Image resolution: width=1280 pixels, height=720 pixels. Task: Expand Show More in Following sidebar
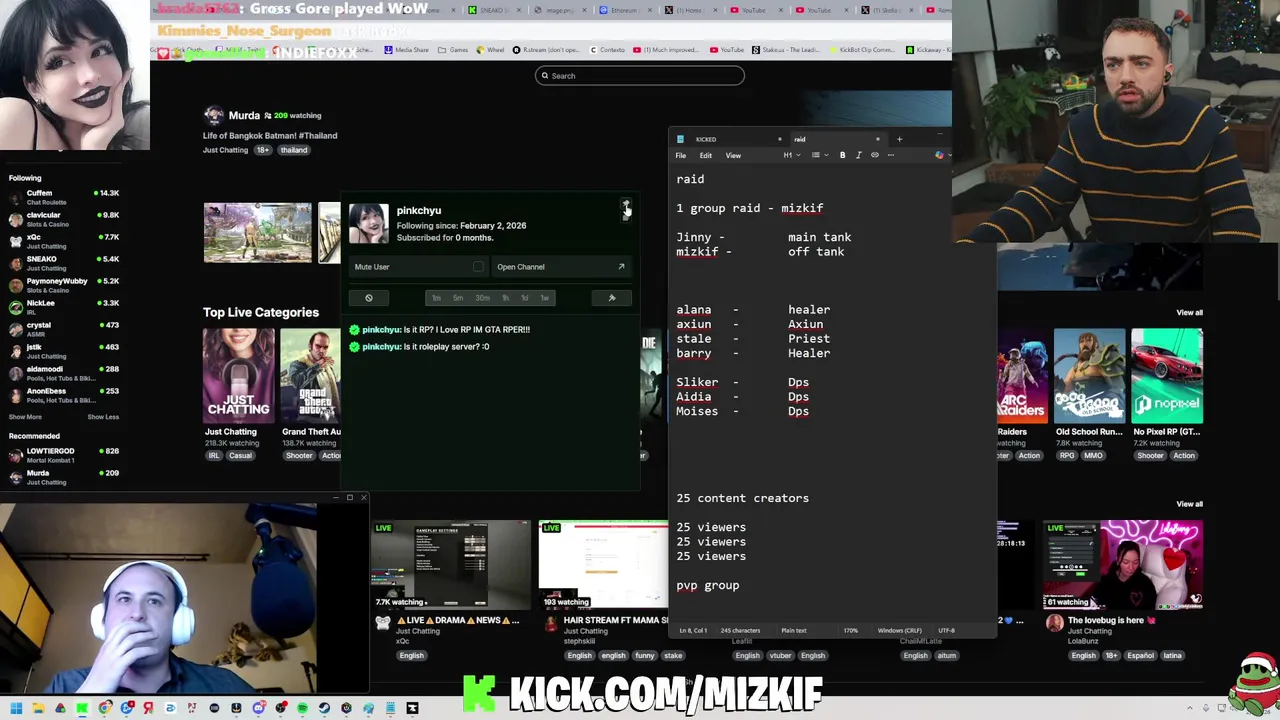click(26, 417)
